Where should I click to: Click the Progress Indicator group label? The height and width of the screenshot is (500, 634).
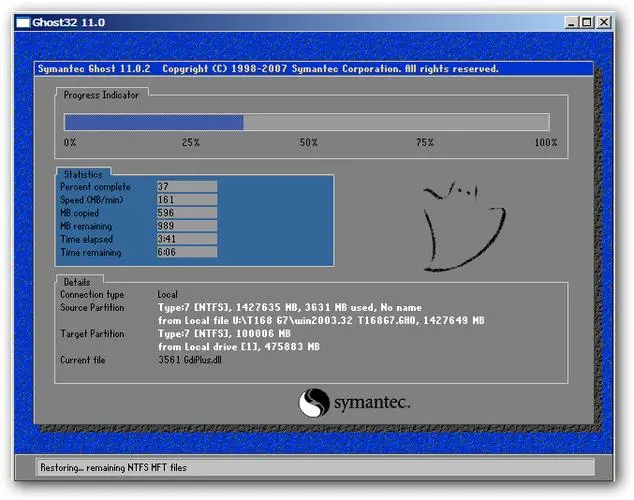click(101, 95)
